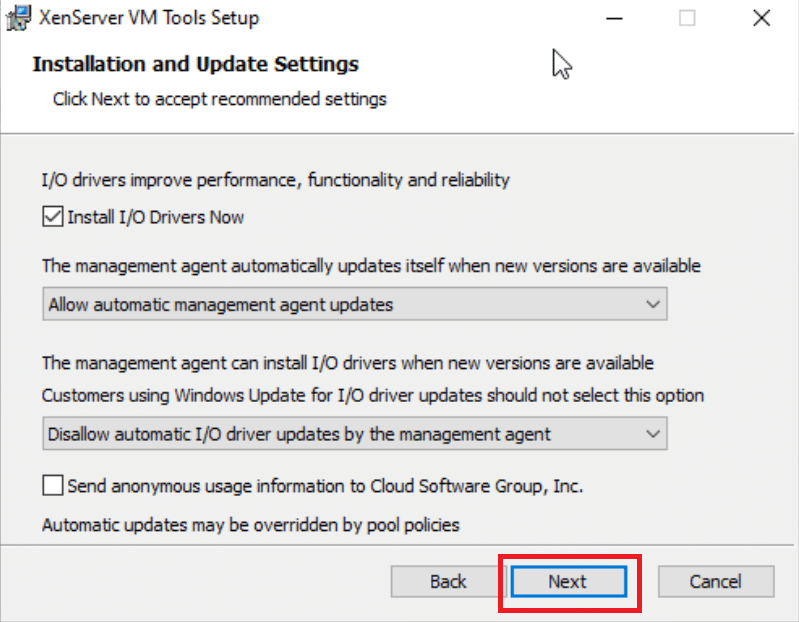The image size is (799, 622).
Task: Uncheck the Install I/O Drivers Now checkbox
Action: (52, 216)
